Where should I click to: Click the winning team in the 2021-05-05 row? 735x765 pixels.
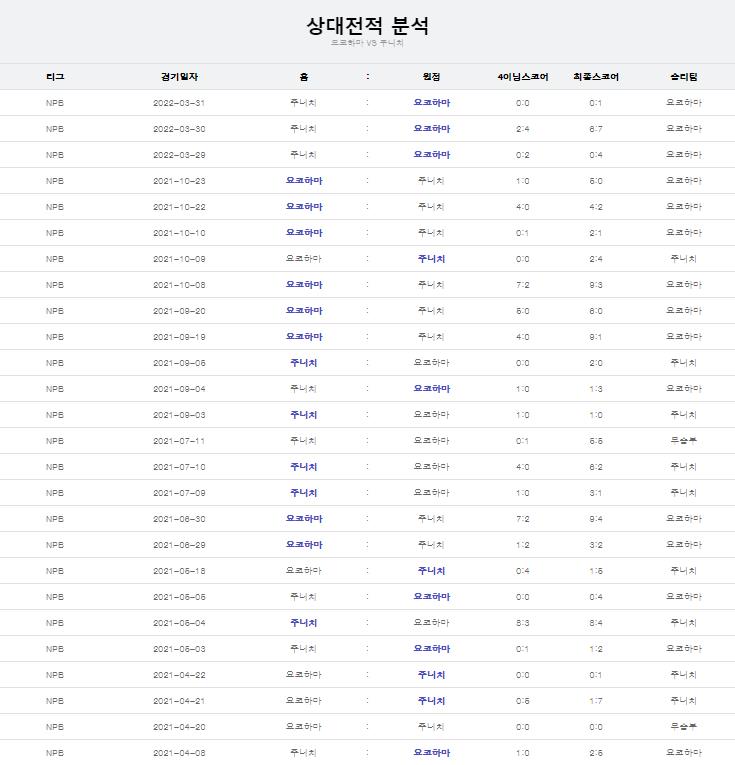click(684, 597)
